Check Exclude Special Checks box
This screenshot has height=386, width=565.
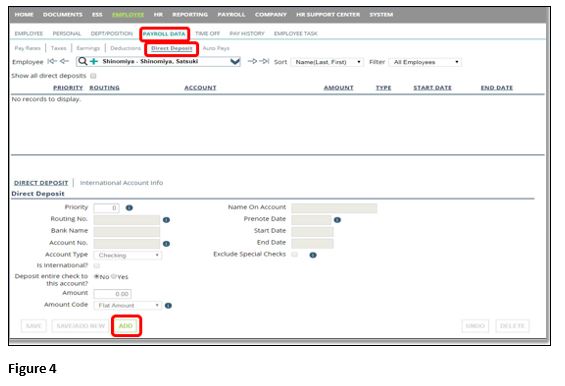click(295, 254)
